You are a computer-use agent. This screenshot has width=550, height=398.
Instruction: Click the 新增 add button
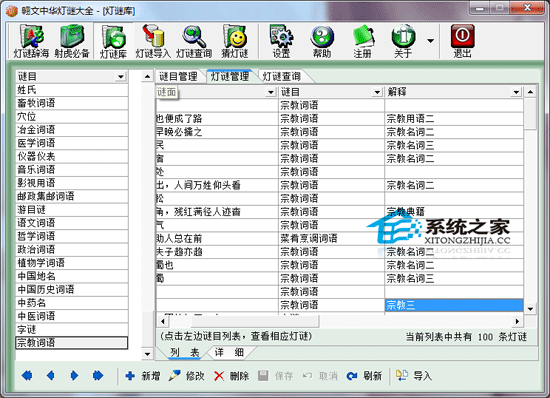[143, 376]
